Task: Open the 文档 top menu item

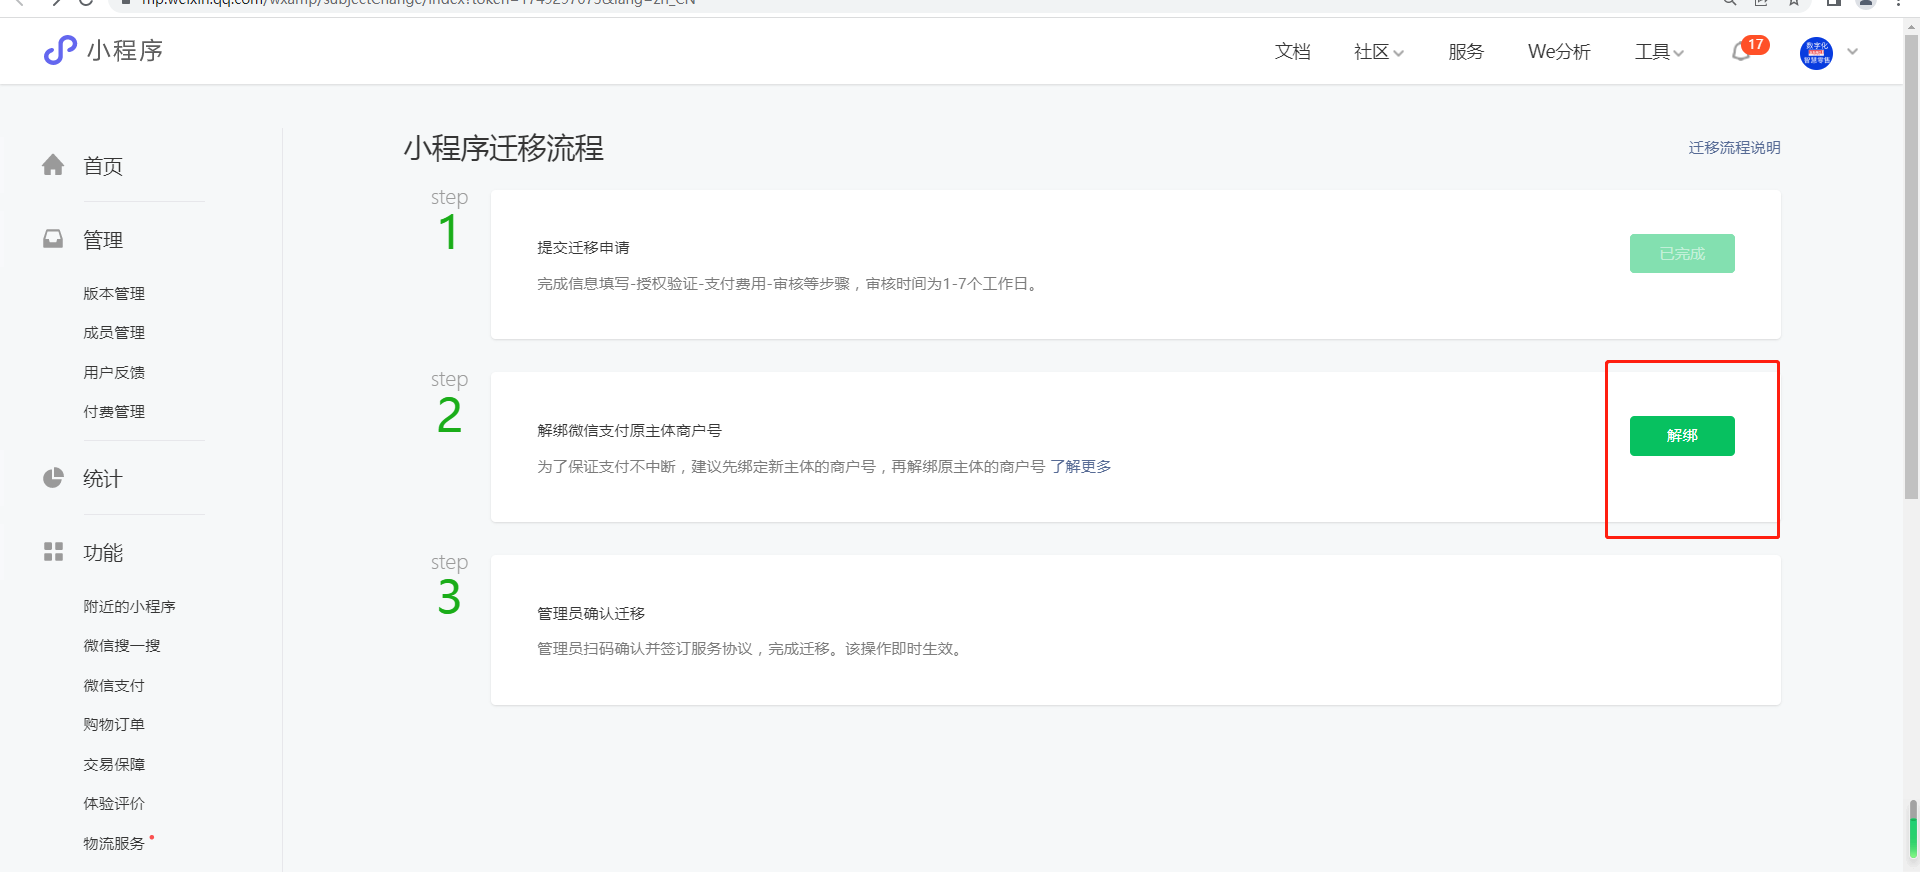Action: (x=1292, y=52)
